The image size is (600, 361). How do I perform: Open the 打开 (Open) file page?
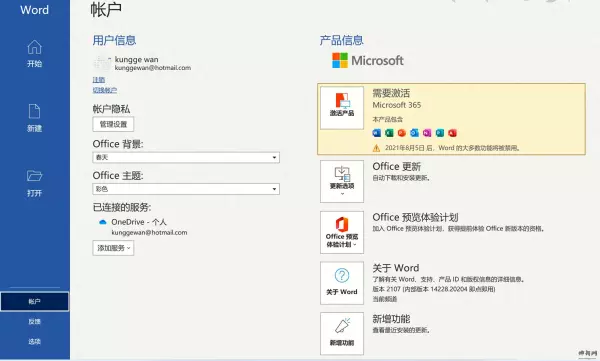pyautogui.click(x=34, y=183)
